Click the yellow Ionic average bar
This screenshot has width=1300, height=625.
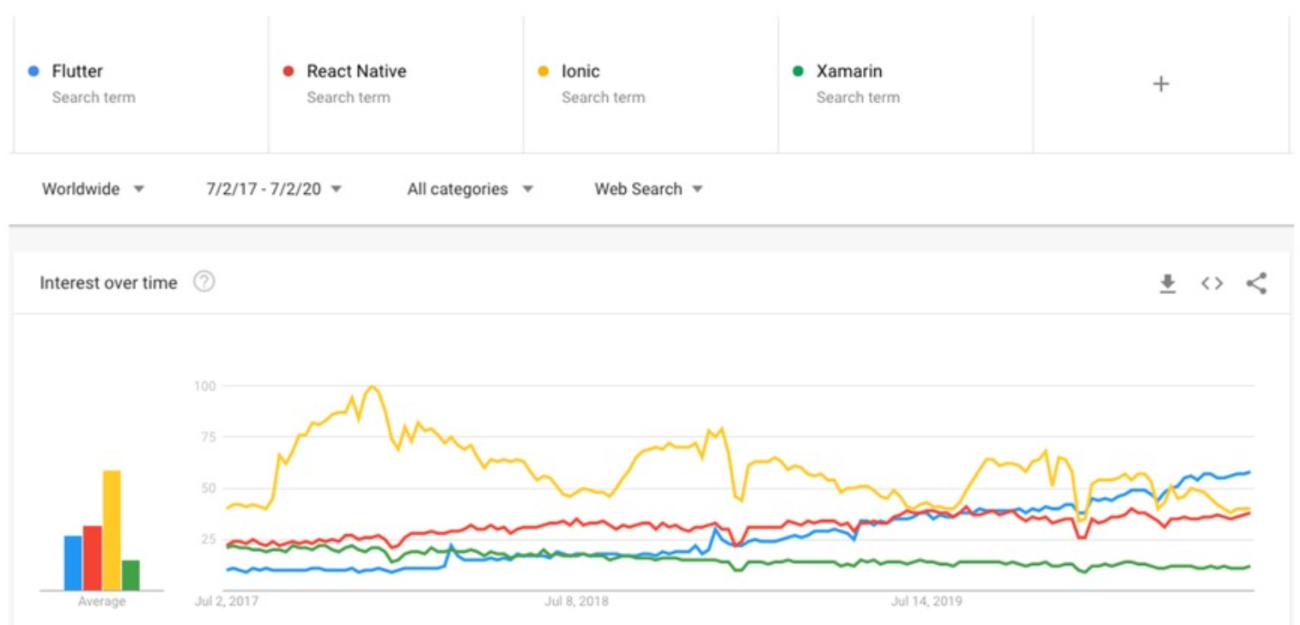111,530
